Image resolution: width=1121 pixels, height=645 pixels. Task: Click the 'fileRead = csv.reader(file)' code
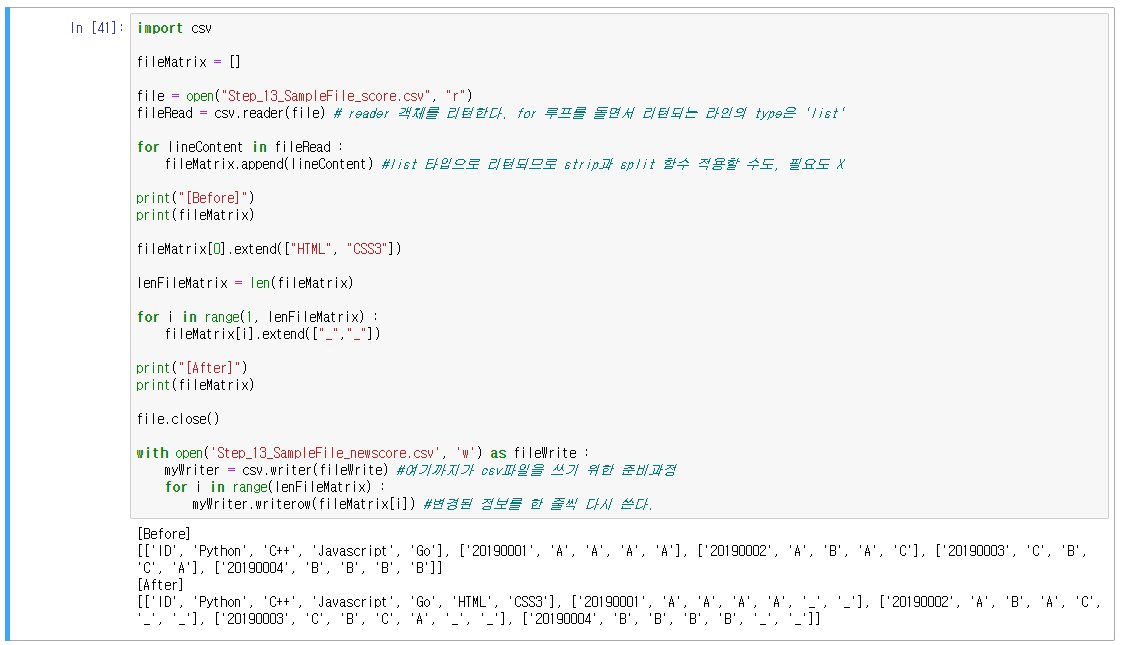(231, 113)
